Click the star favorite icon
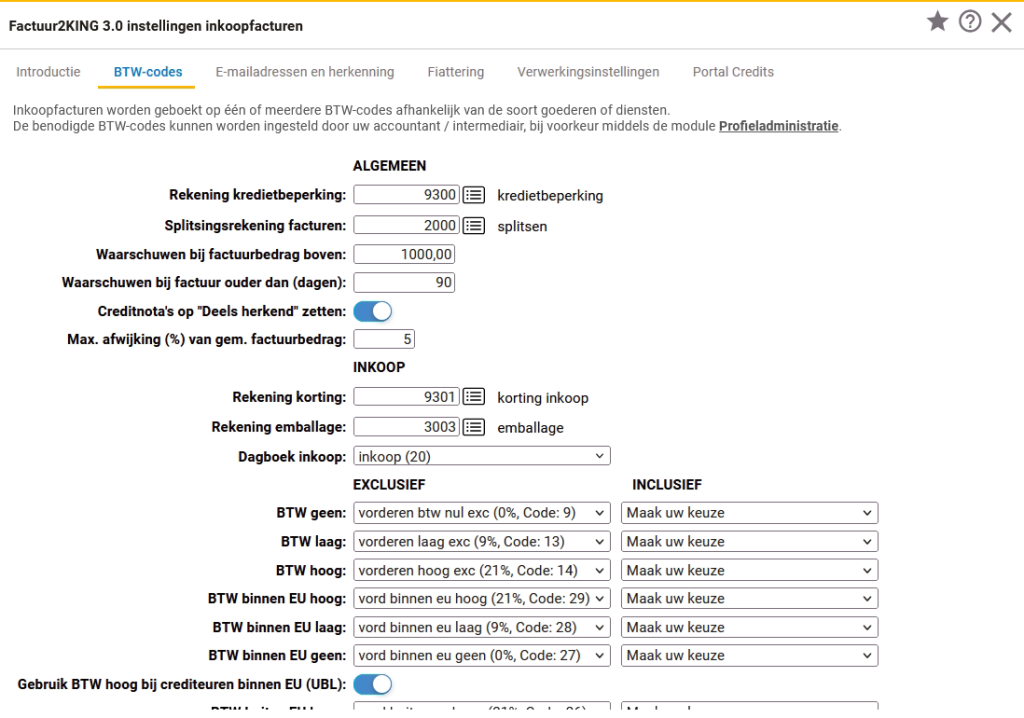1024x718 pixels. tap(937, 23)
